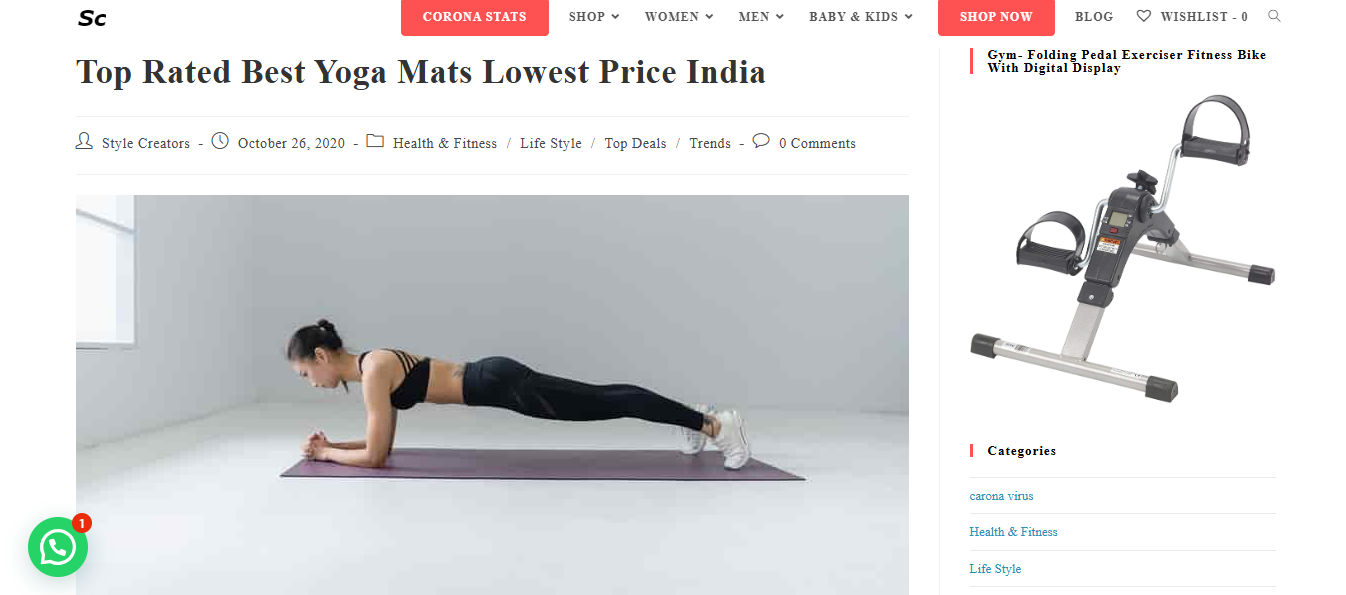Click the SHOP NOW button
The image size is (1346, 595).
tap(996, 17)
